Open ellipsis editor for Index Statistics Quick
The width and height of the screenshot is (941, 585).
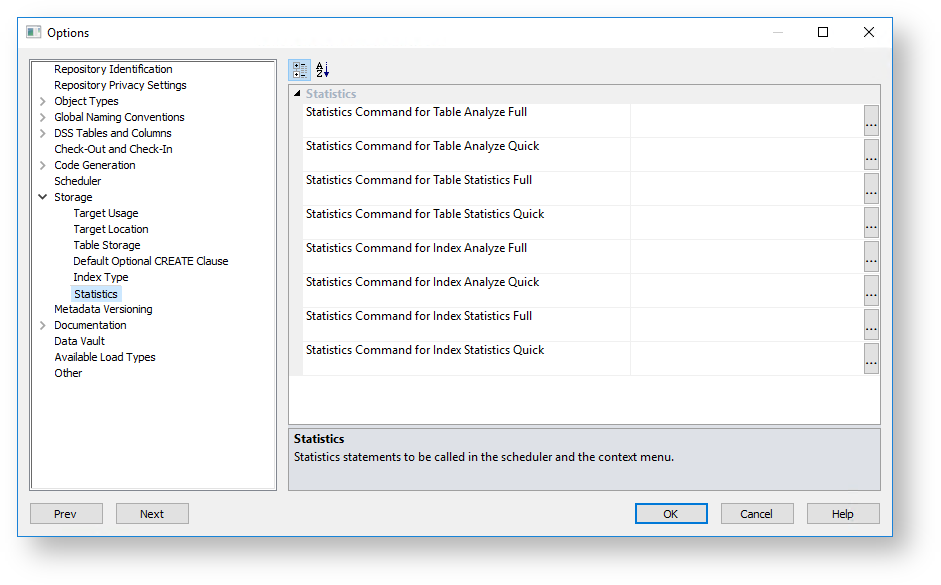tap(871, 359)
